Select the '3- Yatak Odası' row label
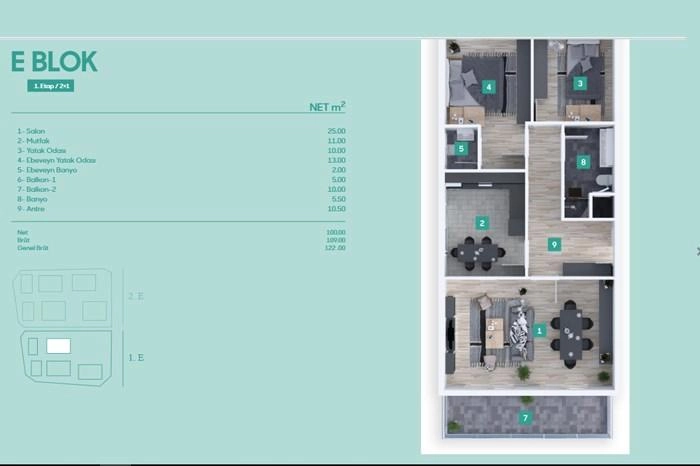The width and height of the screenshot is (700, 466). click(x=42, y=150)
